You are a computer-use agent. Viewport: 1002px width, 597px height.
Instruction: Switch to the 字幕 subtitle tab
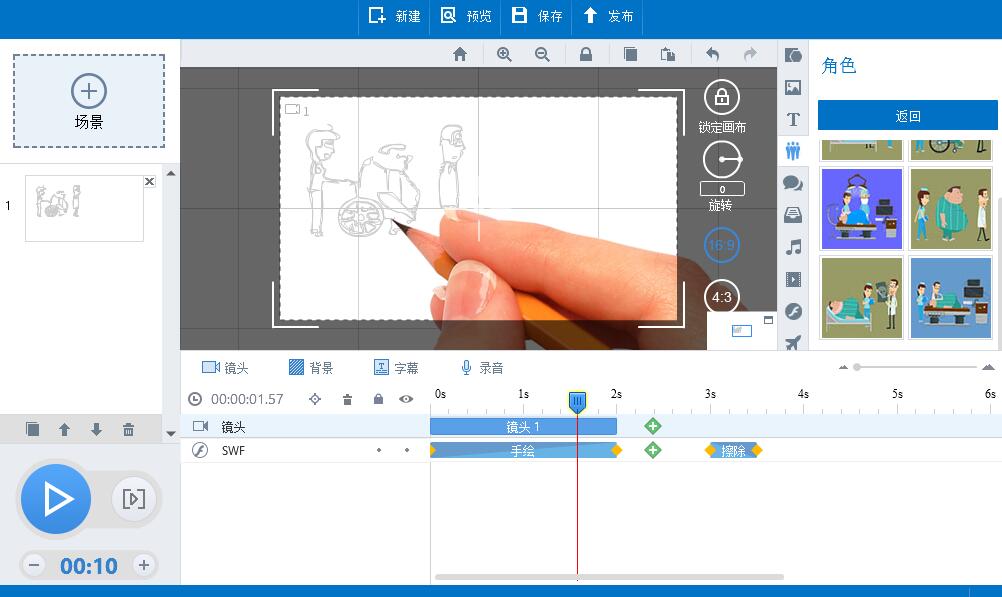[x=396, y=368]
